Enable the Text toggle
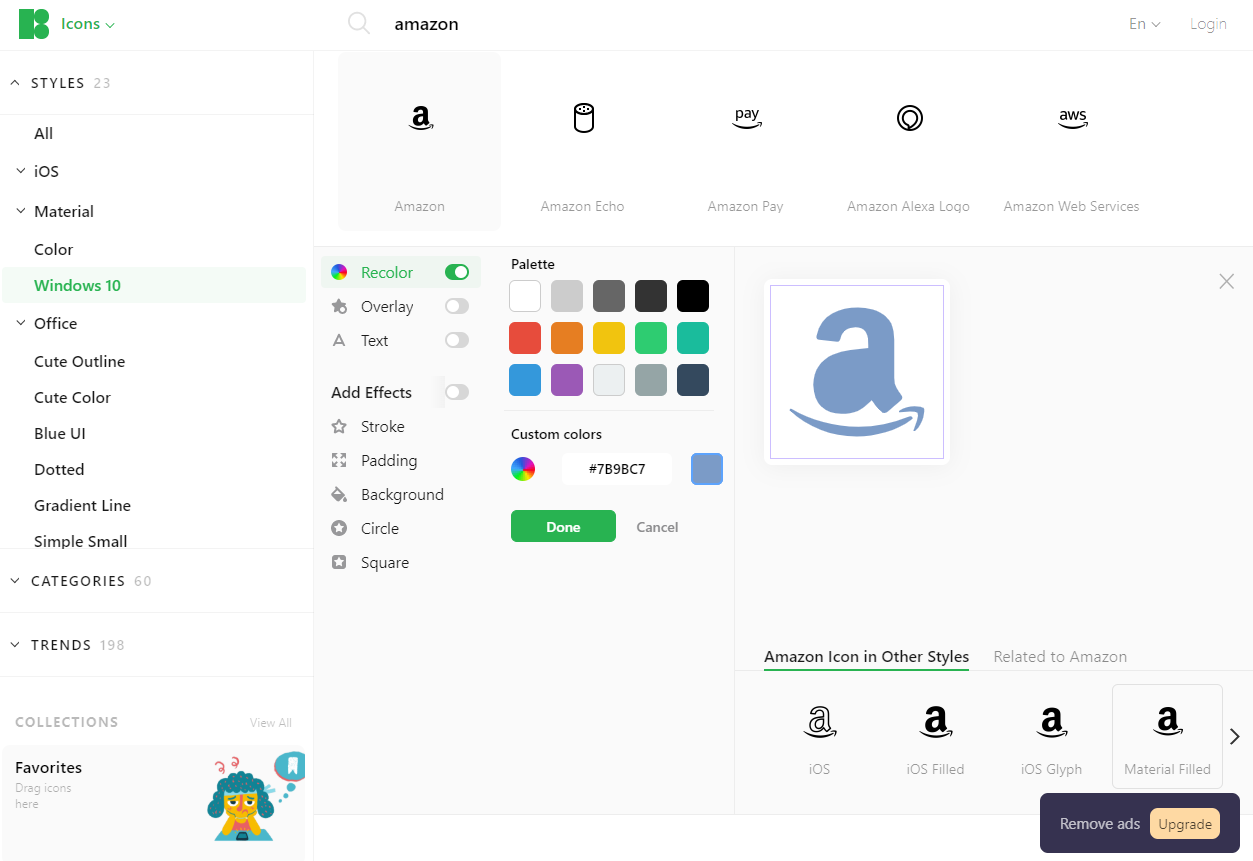 click(457, 340)
